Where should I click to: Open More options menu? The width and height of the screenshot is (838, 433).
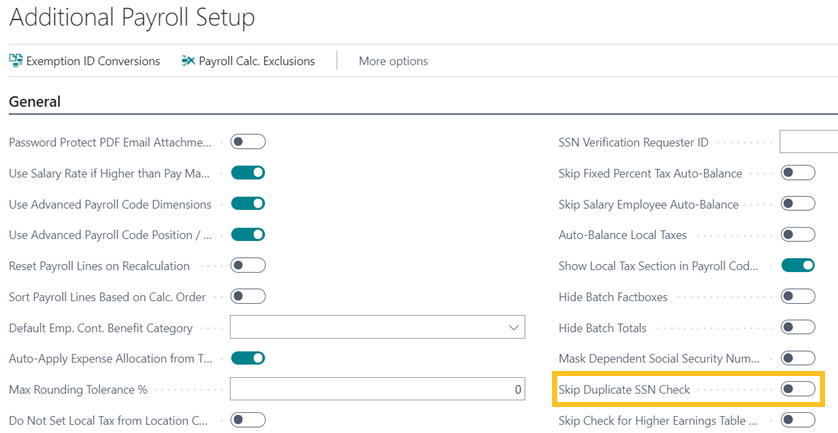click(393, 61)
